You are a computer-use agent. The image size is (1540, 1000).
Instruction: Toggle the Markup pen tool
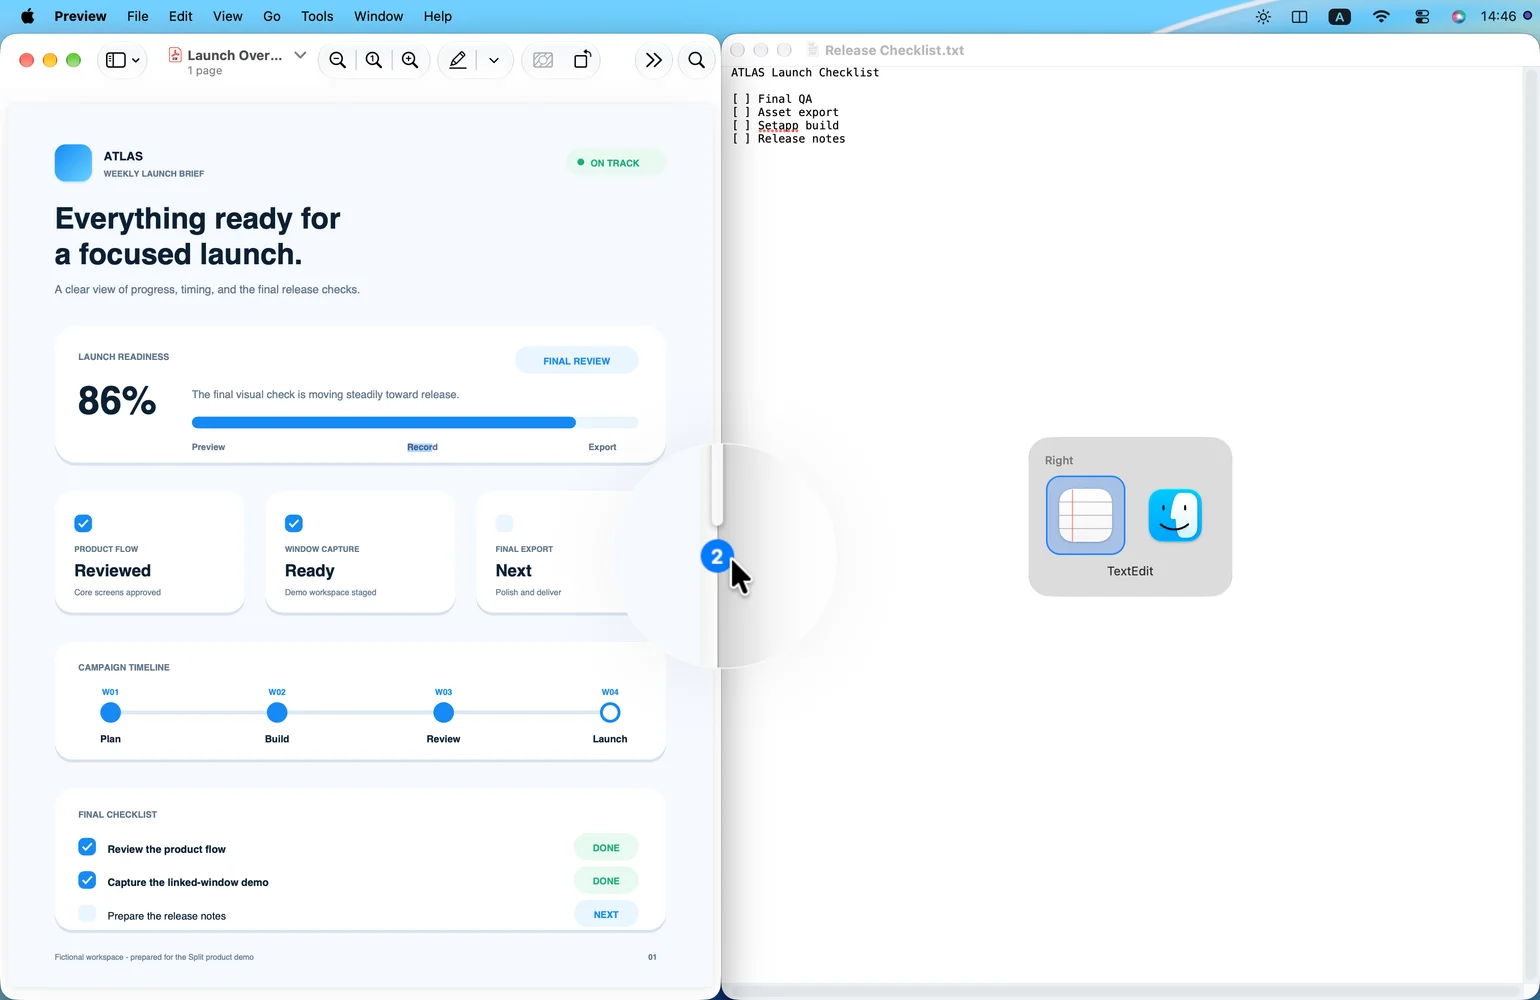457,60
